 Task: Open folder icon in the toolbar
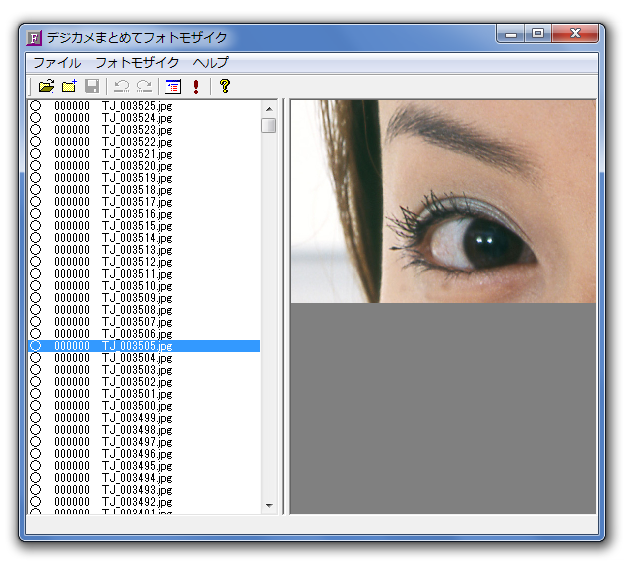46,86
